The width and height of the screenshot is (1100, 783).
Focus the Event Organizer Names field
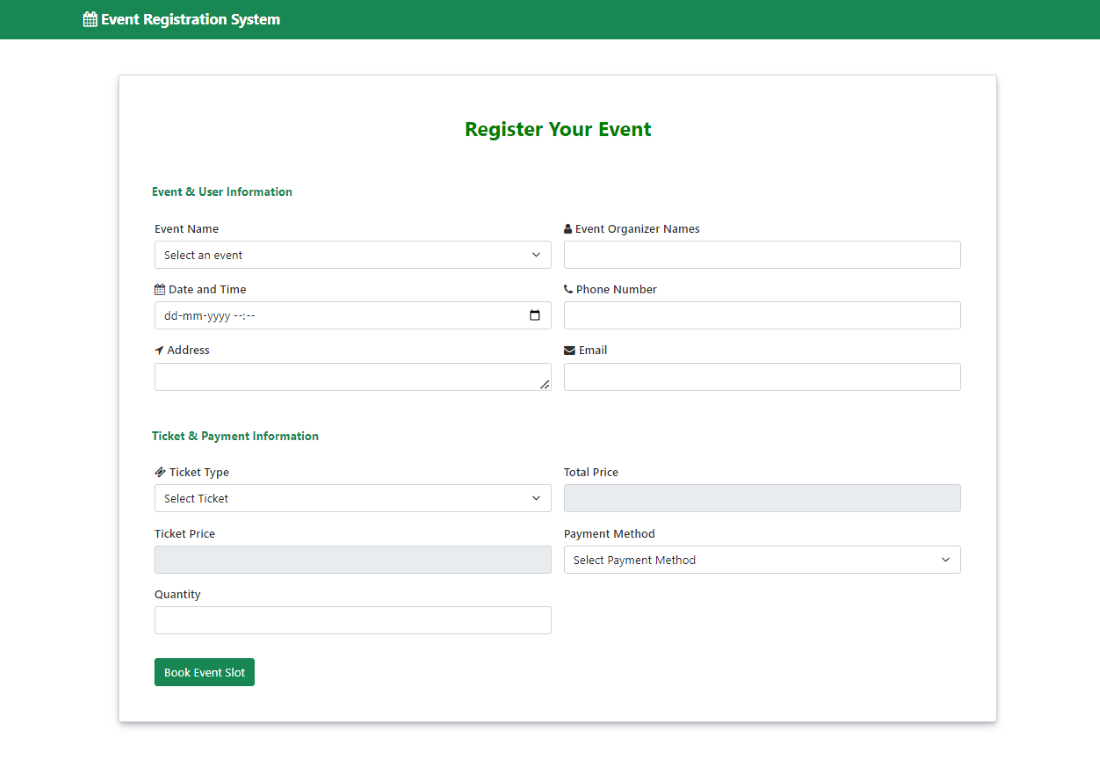(762, 255)
